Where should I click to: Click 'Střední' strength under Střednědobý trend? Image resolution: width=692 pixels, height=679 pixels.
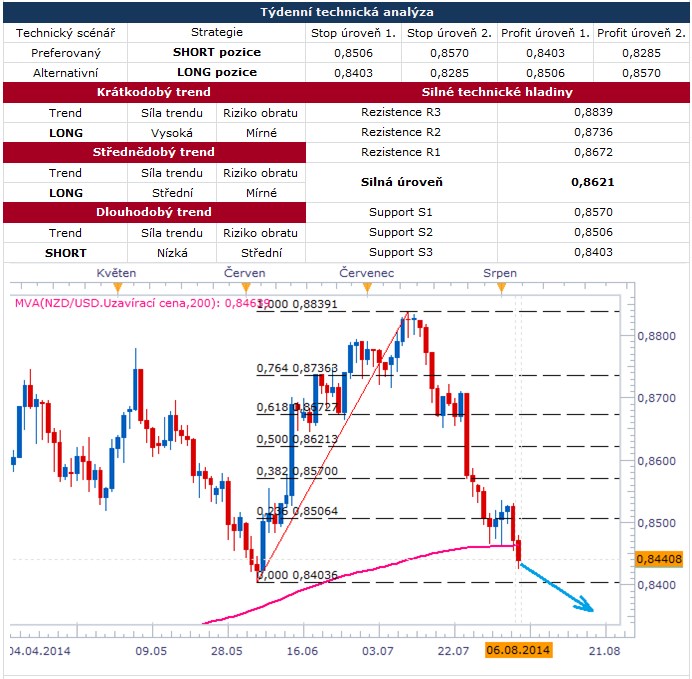(173, 193)
